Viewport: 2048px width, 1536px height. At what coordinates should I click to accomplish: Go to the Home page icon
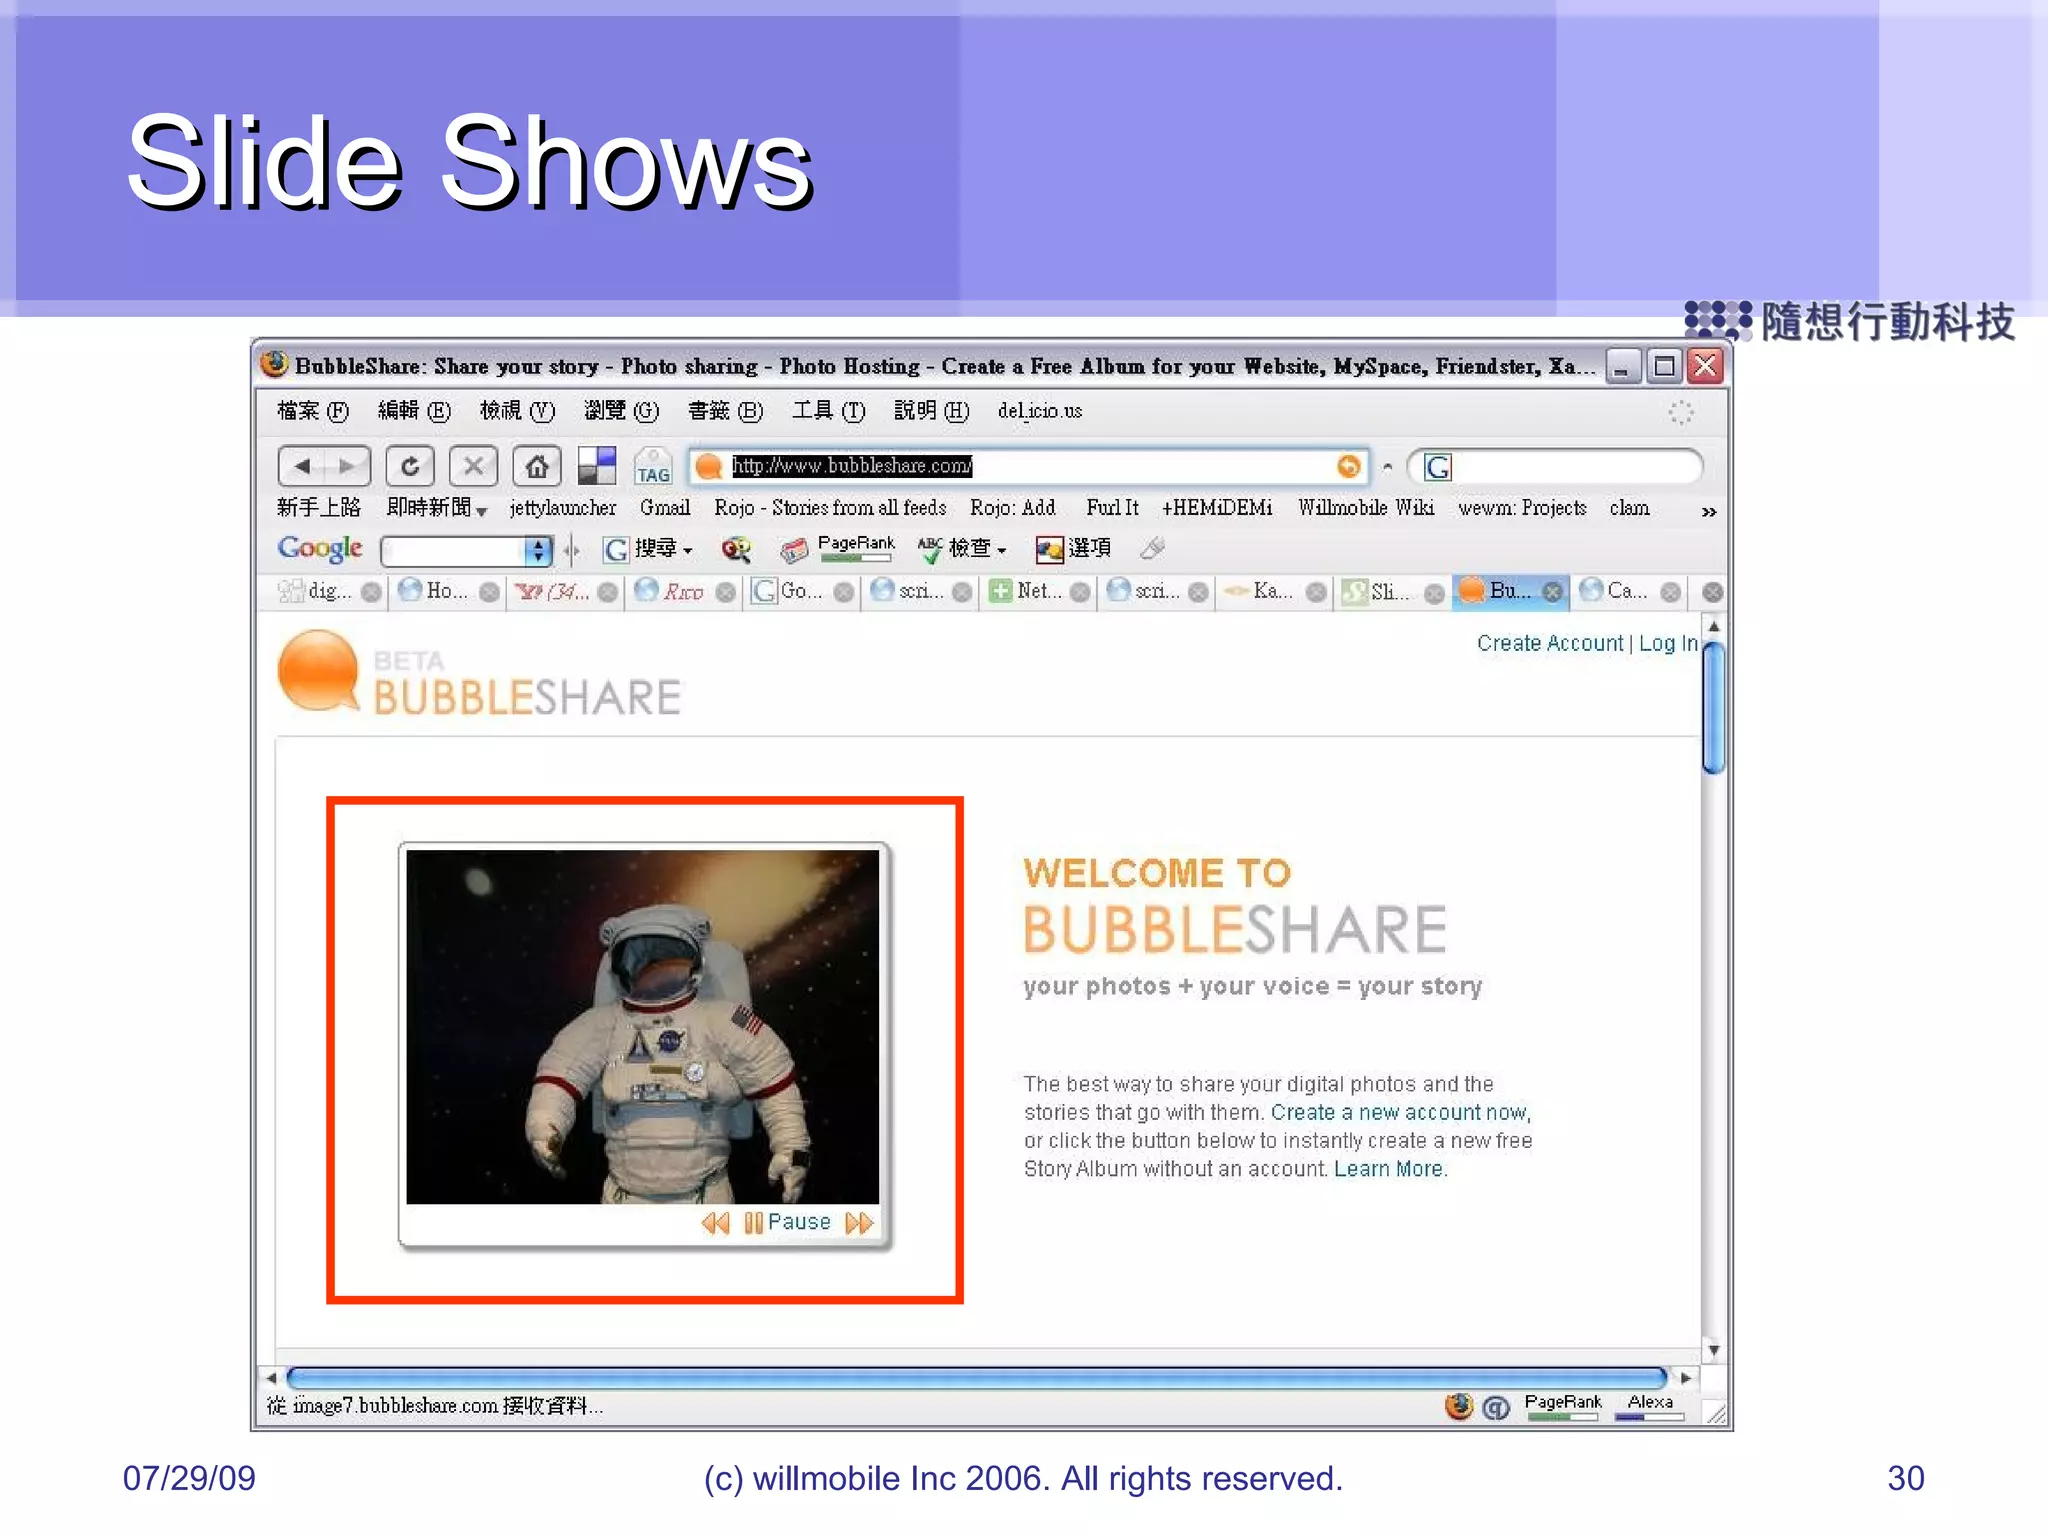coord(537,466)
